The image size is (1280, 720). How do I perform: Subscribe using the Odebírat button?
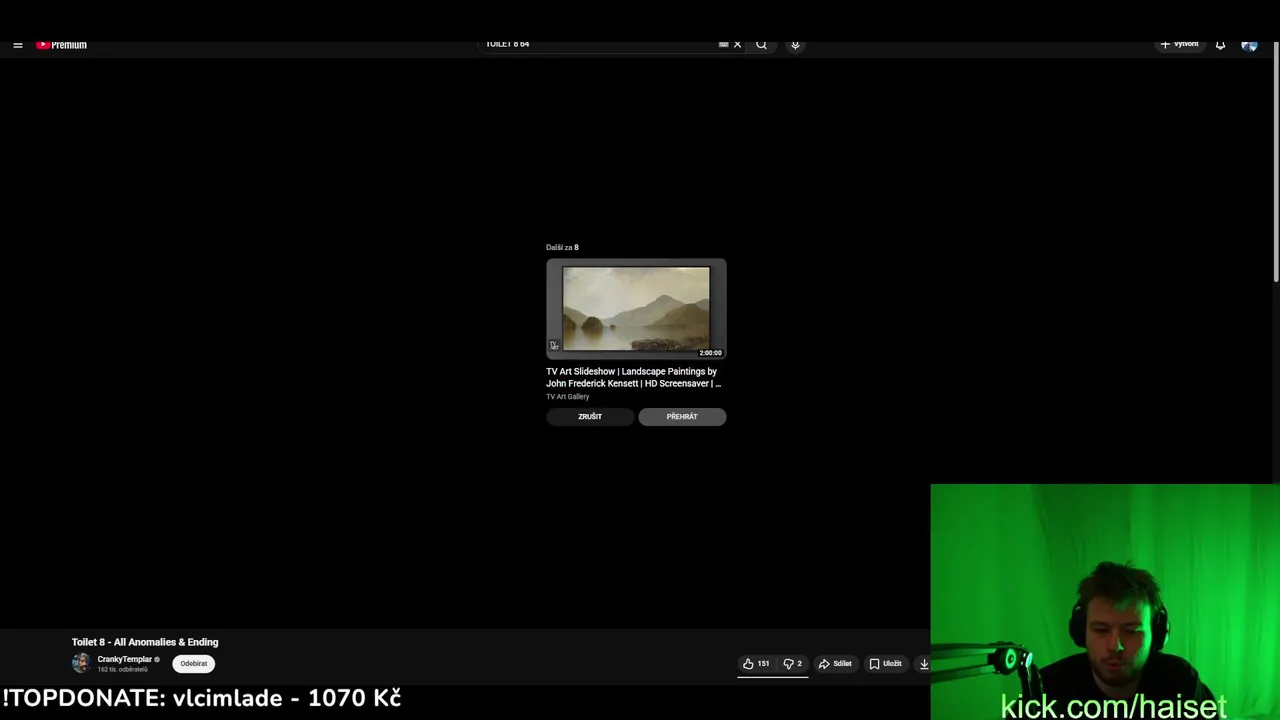(194, 663)
